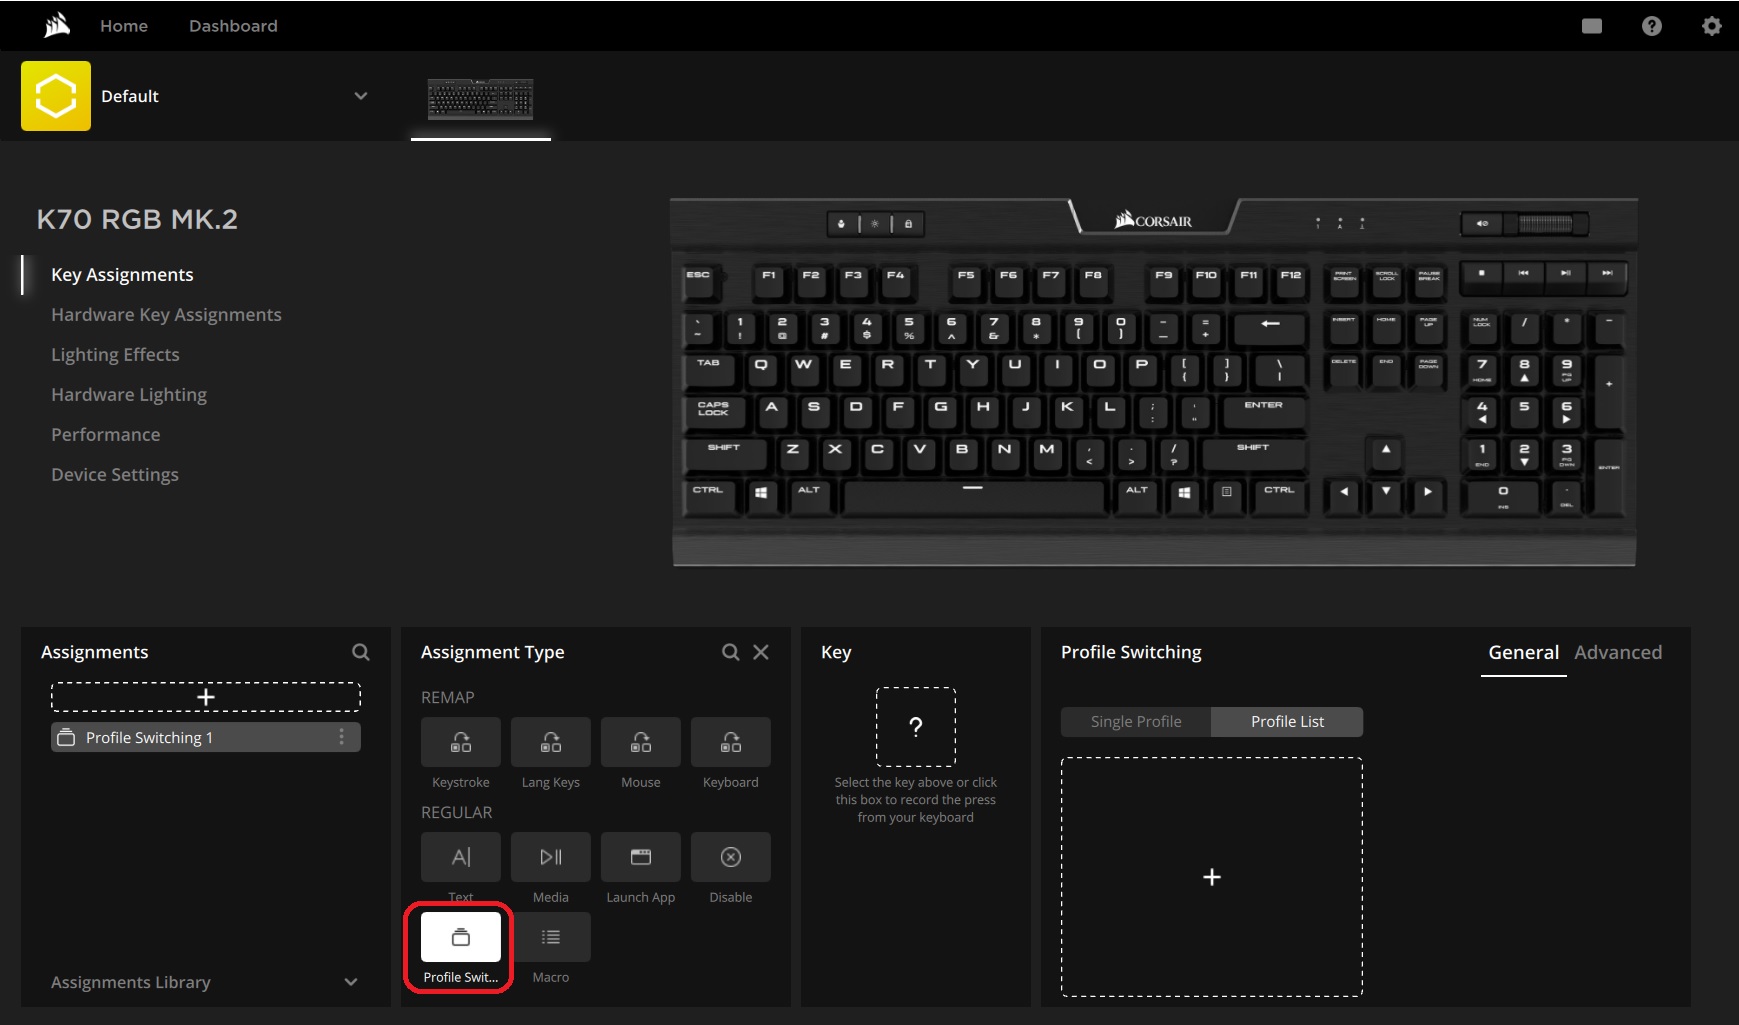
Task: Choose the Text assignment icon
Action: (460, 856)
